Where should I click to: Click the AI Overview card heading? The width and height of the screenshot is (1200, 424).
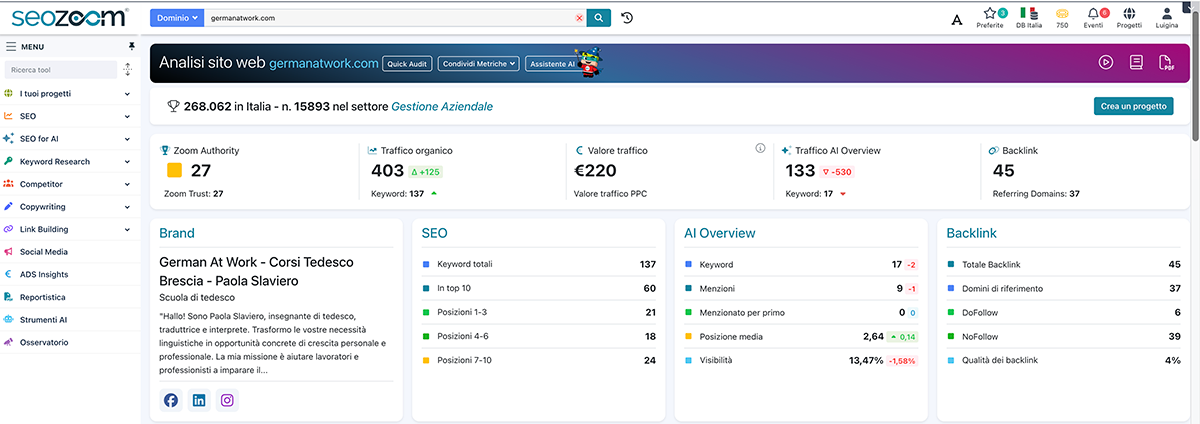[720, 233]
